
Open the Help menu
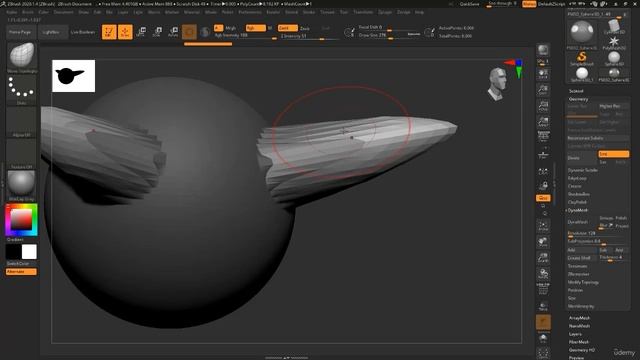[419, 12]
